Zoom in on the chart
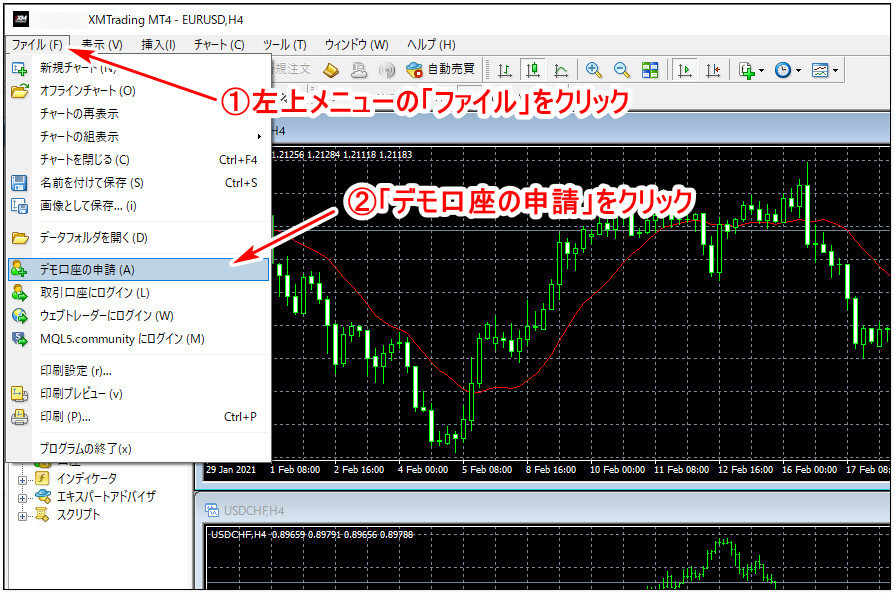Screen dimensions: 895x594 (x=594, y=70)
